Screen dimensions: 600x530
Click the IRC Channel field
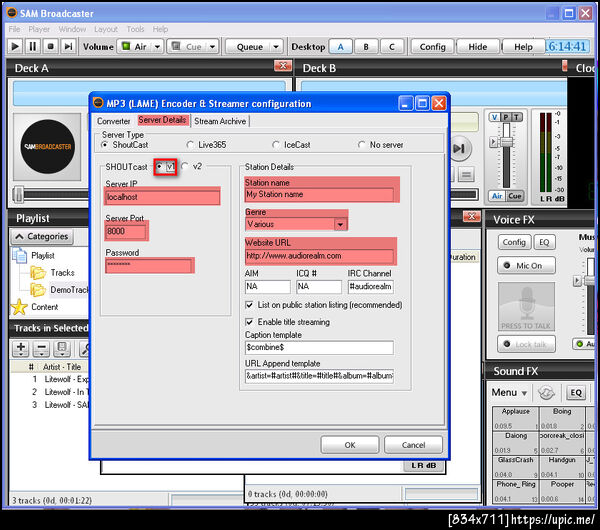tap(370, 287)
